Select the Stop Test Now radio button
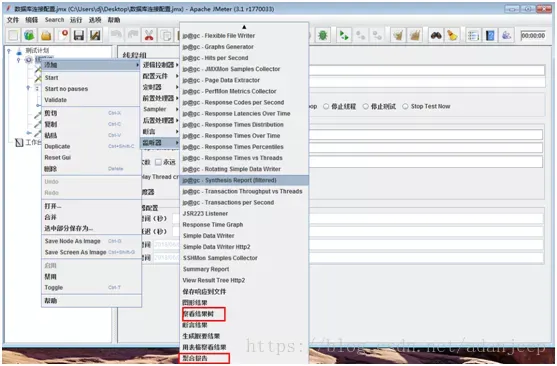Image resolution: width=557 pixels, height=366 pixels. (405, 106)
